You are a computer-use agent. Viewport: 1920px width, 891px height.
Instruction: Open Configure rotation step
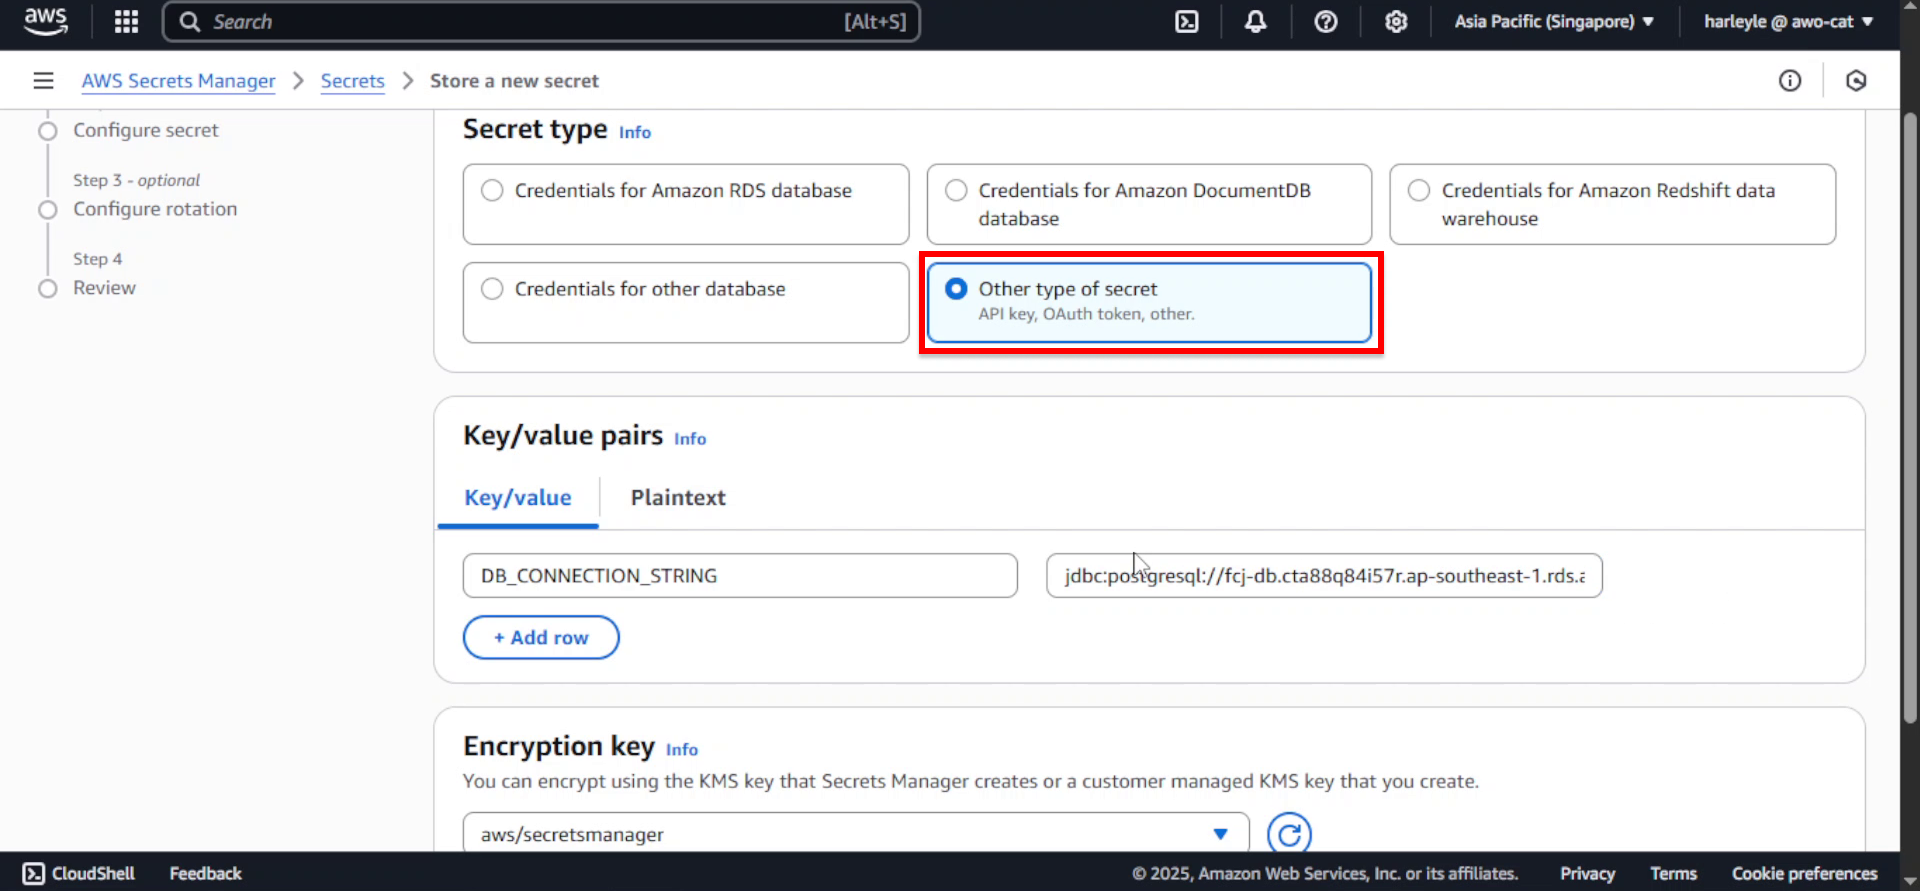pos(155,209)
